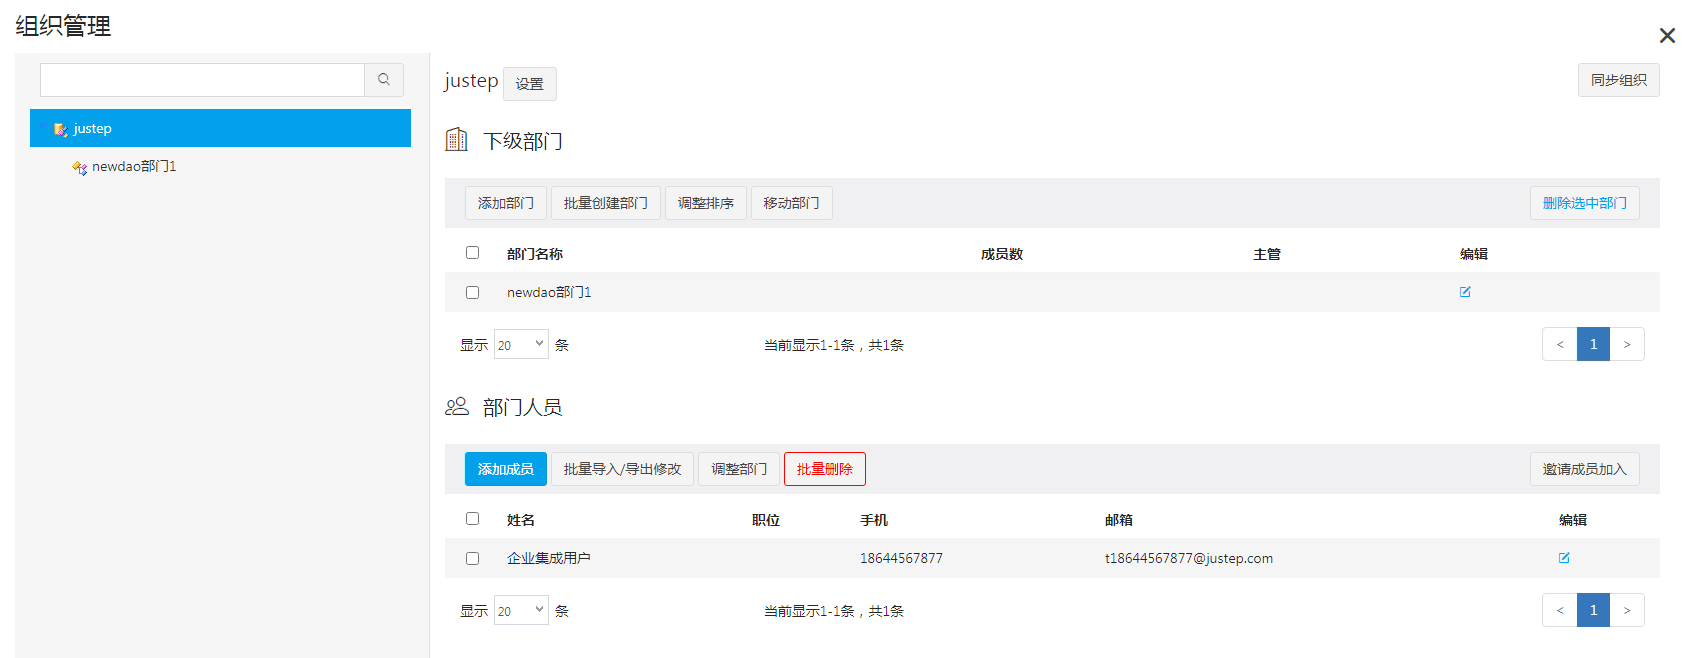The image size is (1687, 658).
Task: Click the red 批量删除 button
Action: click(x=825, y=469)
